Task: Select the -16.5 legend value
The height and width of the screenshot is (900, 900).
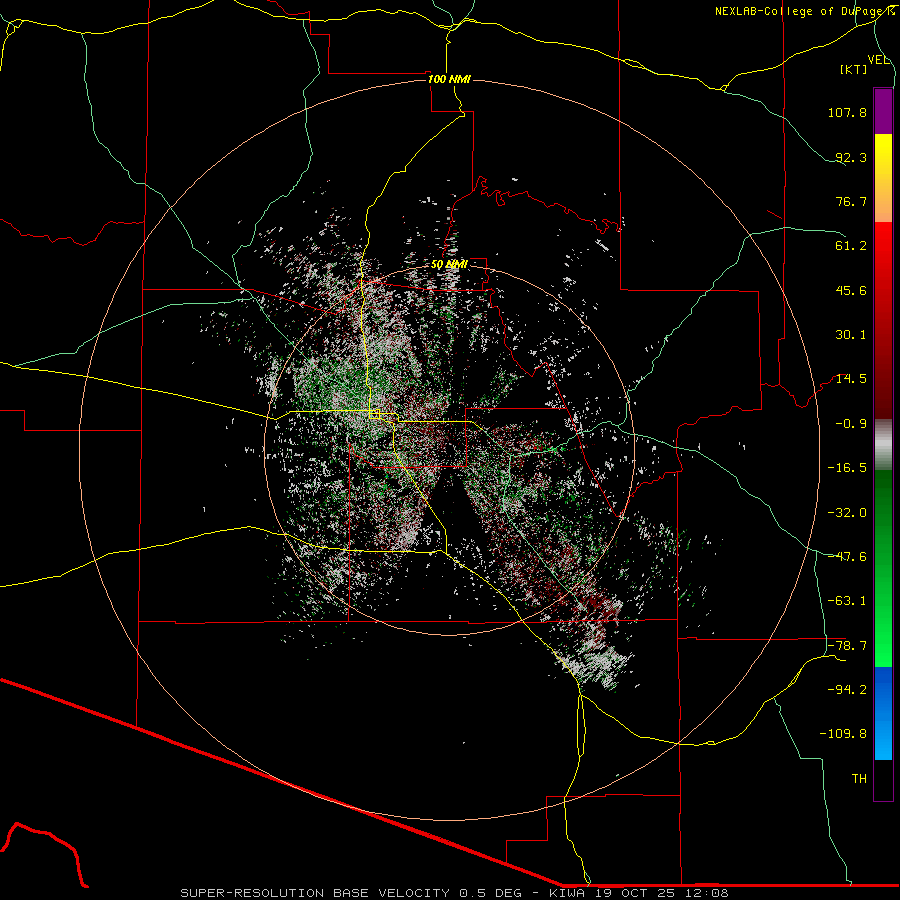Action: (x=847, y=468)
